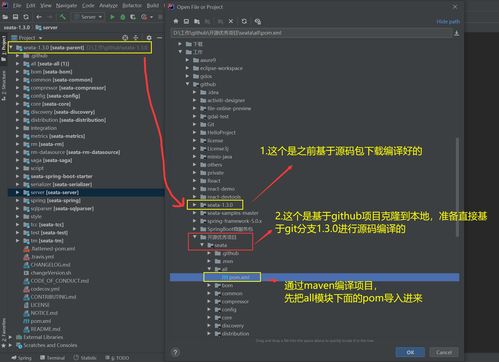Click the Save All icon in main toolbar
This screenshot has width=499, height=362.
15,17
